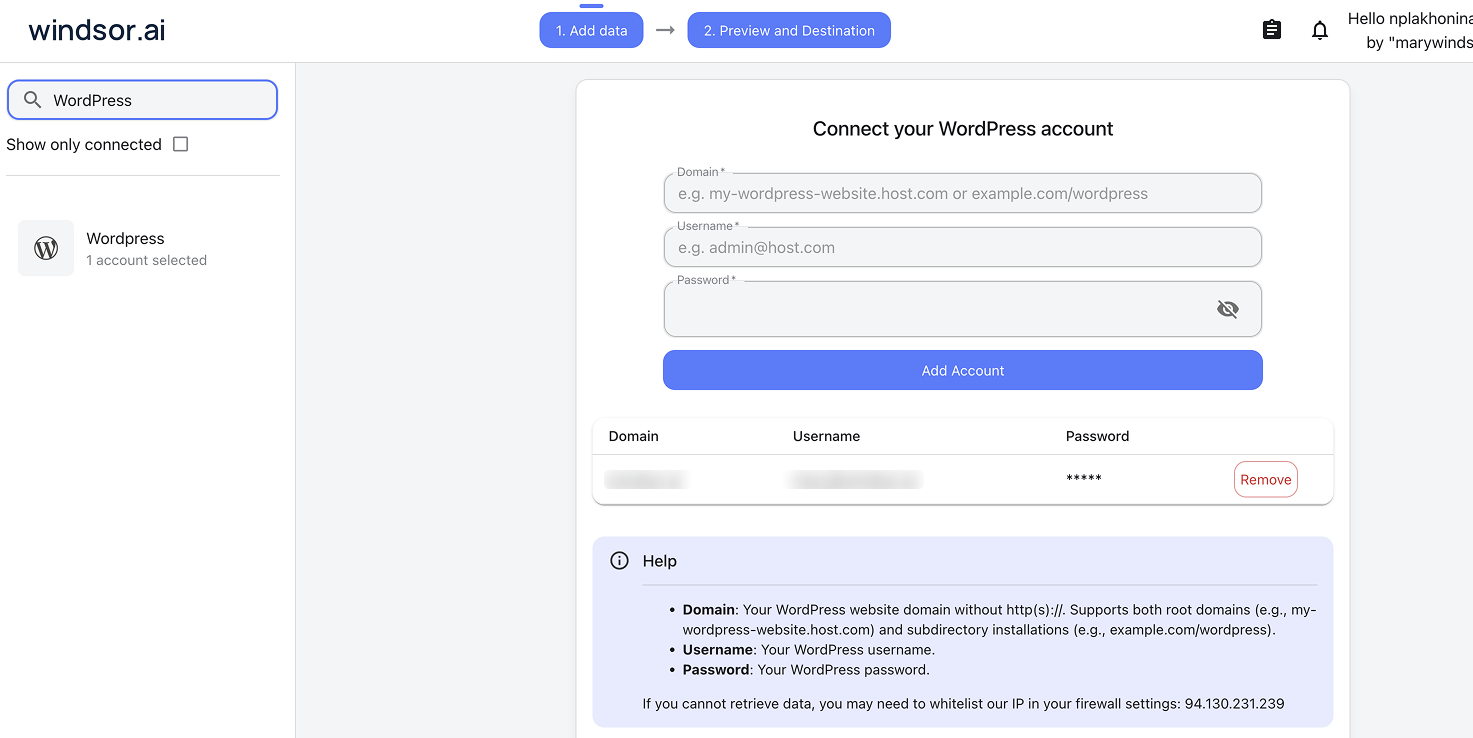This screenshot has height=738, width=1473.
Task: Enable the Show only connected checkbox
Action: point(180,144)
